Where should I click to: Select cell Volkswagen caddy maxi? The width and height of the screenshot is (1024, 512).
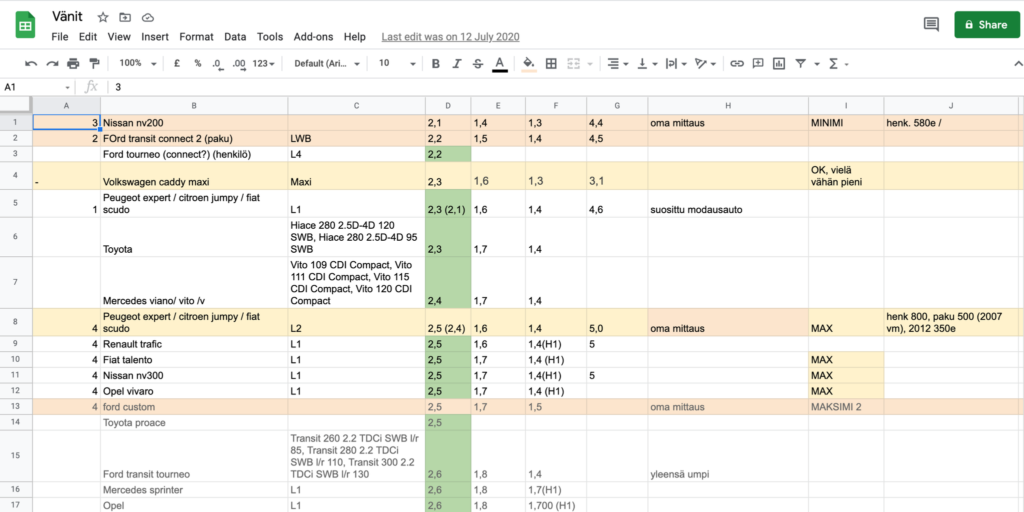coord(194,176)
